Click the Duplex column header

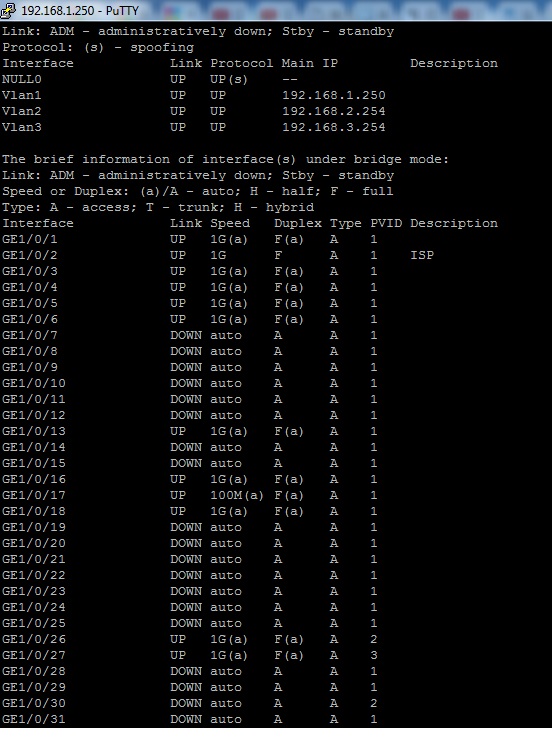[298, 224]
